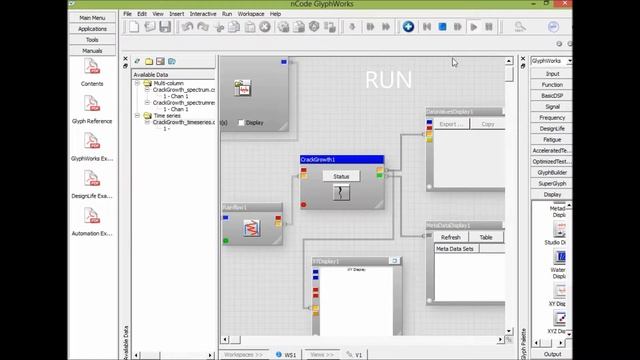The width and height of the screenshot is (640, 360).
Task: Click the workspace vertical scrollbar down arrow
Action: (x=509, y=331)
